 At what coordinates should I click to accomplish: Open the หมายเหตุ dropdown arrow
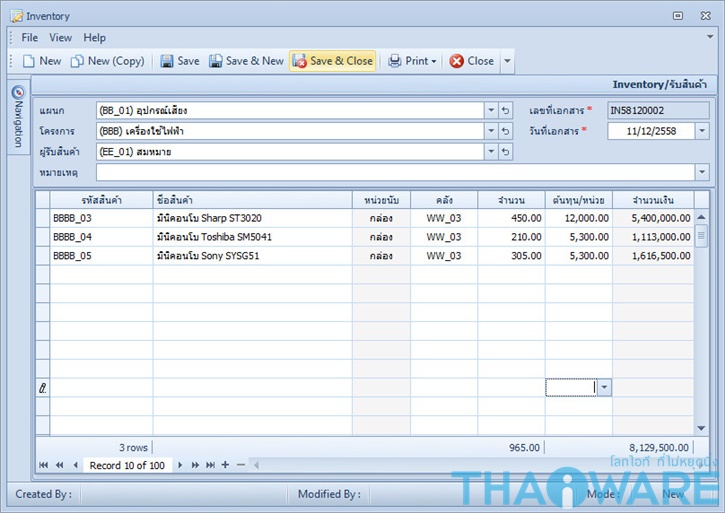tap(702, 172)
